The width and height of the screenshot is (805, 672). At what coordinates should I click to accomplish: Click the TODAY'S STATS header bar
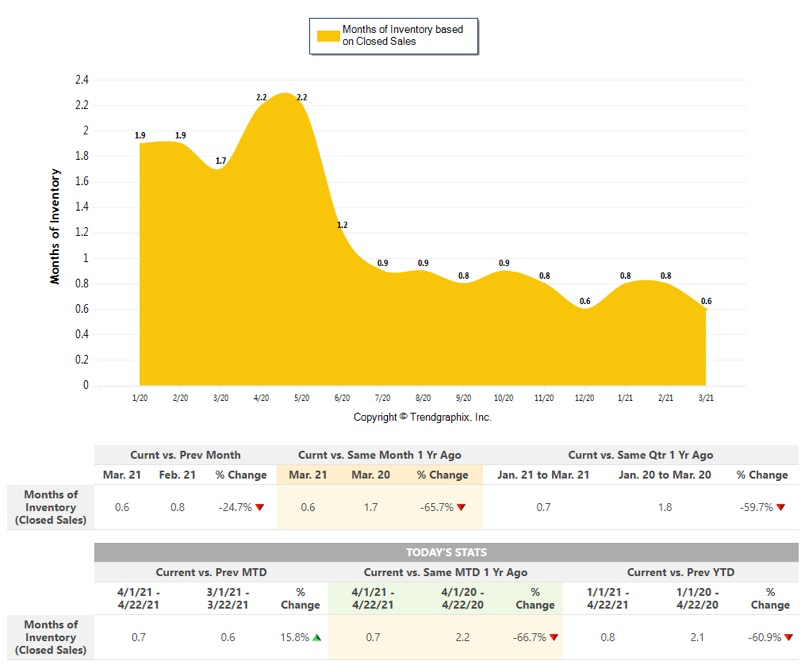coord(446,552)
